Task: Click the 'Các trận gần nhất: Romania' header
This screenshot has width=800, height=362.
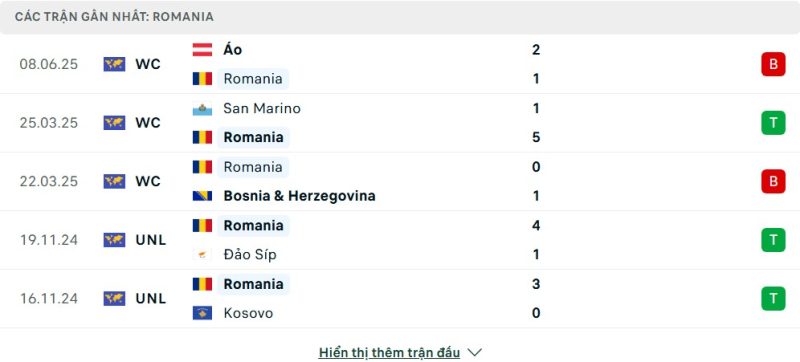Action: coord(114,17)
